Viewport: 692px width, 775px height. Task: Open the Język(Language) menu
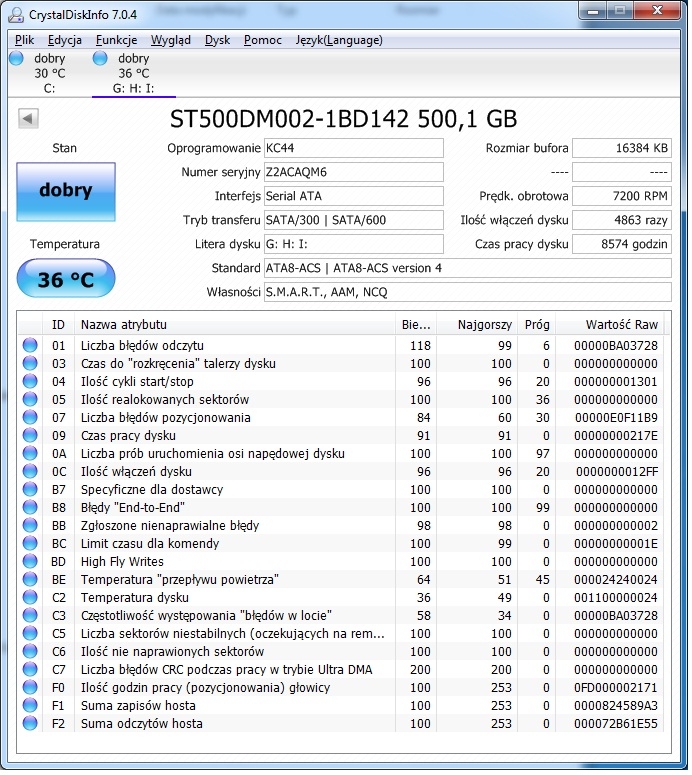(x=339, y=40)
